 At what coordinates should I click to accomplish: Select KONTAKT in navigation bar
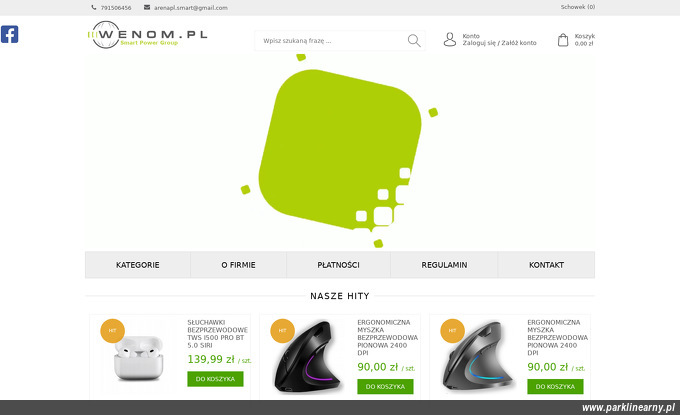tap(546, 265)
